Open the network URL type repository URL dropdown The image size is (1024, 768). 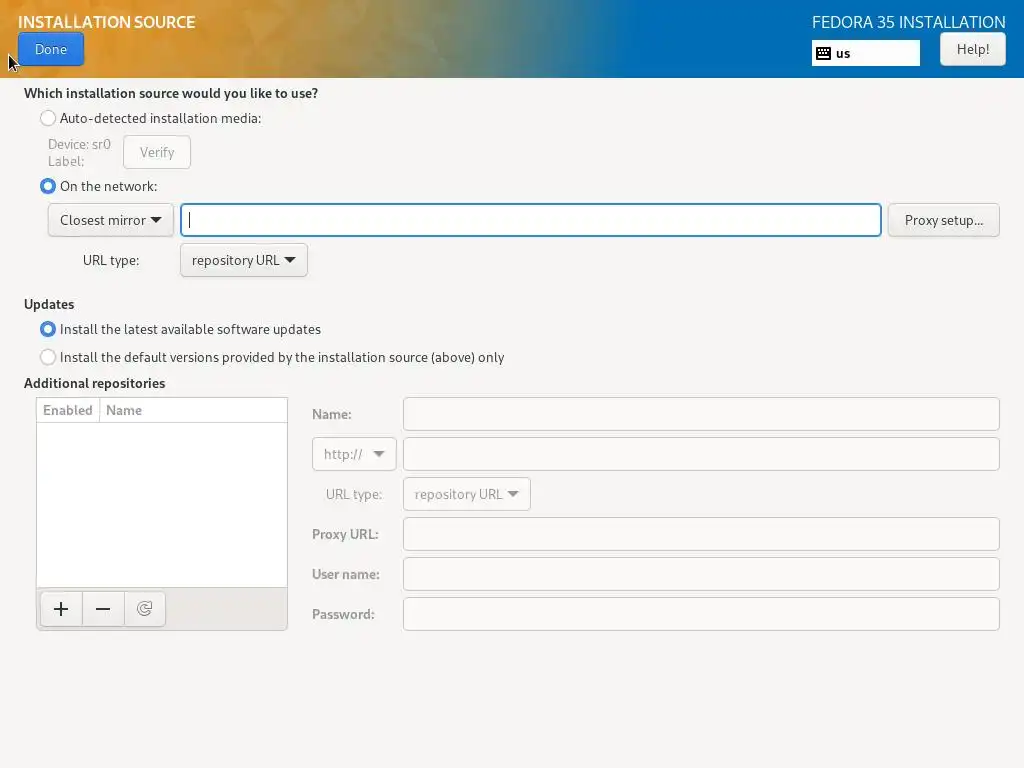click(244, 260)
